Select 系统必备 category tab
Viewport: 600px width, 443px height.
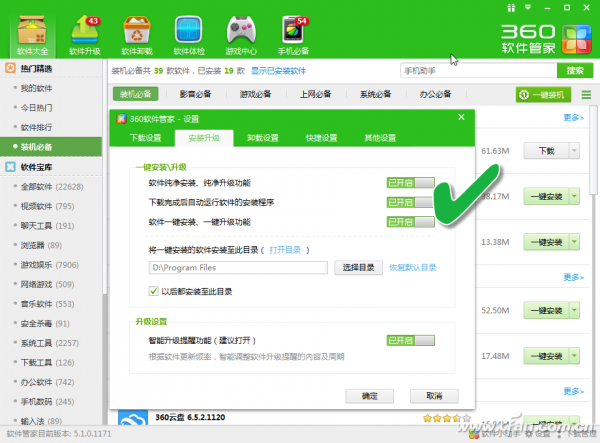pos(375,94)
